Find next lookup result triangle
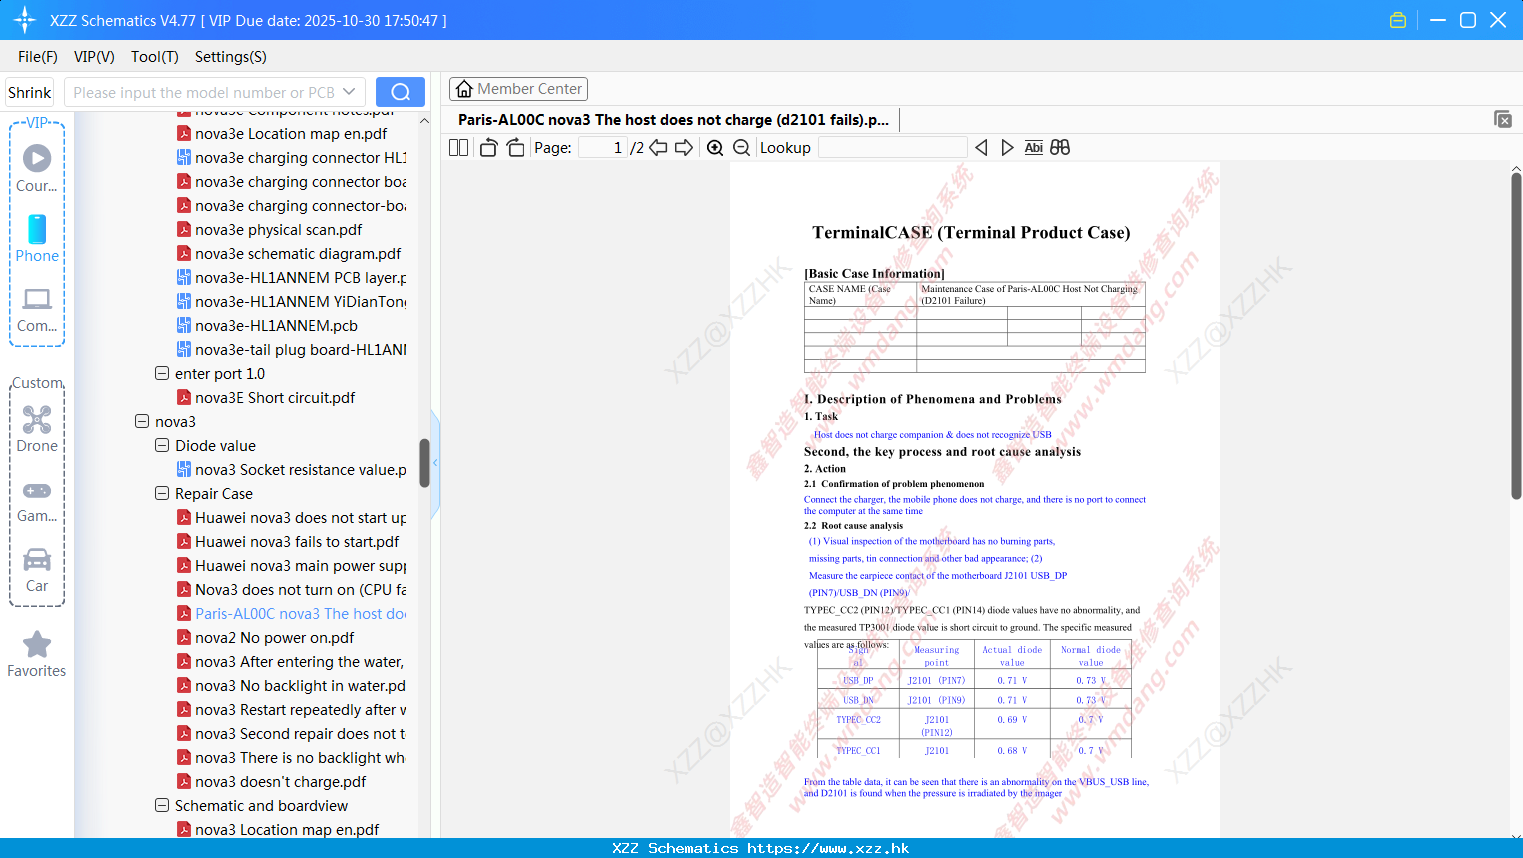The height and width of the screenshot is (858, 1523). tap(1007, 147)
